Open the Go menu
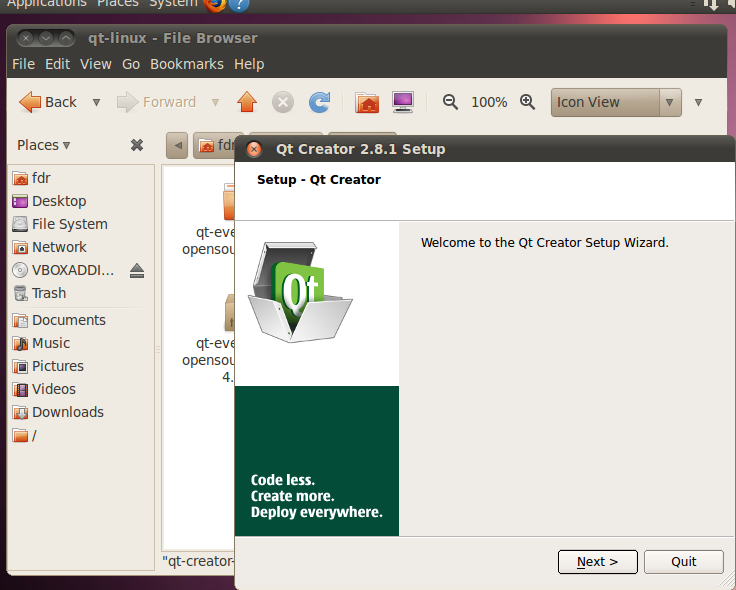The image size is (736, 590). [x=131, y=64]
